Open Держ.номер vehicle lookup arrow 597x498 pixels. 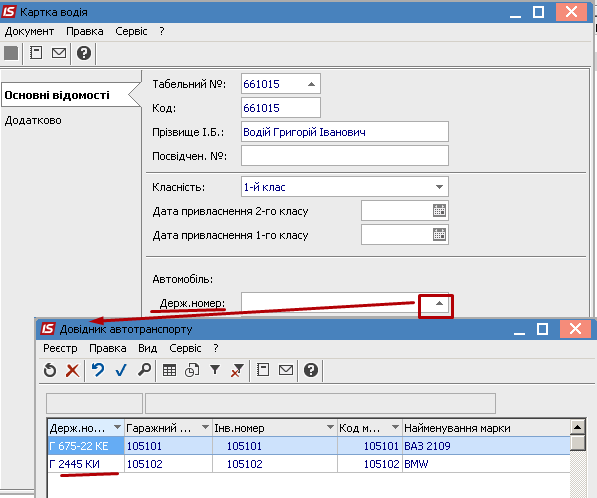(x=439, y=303)
